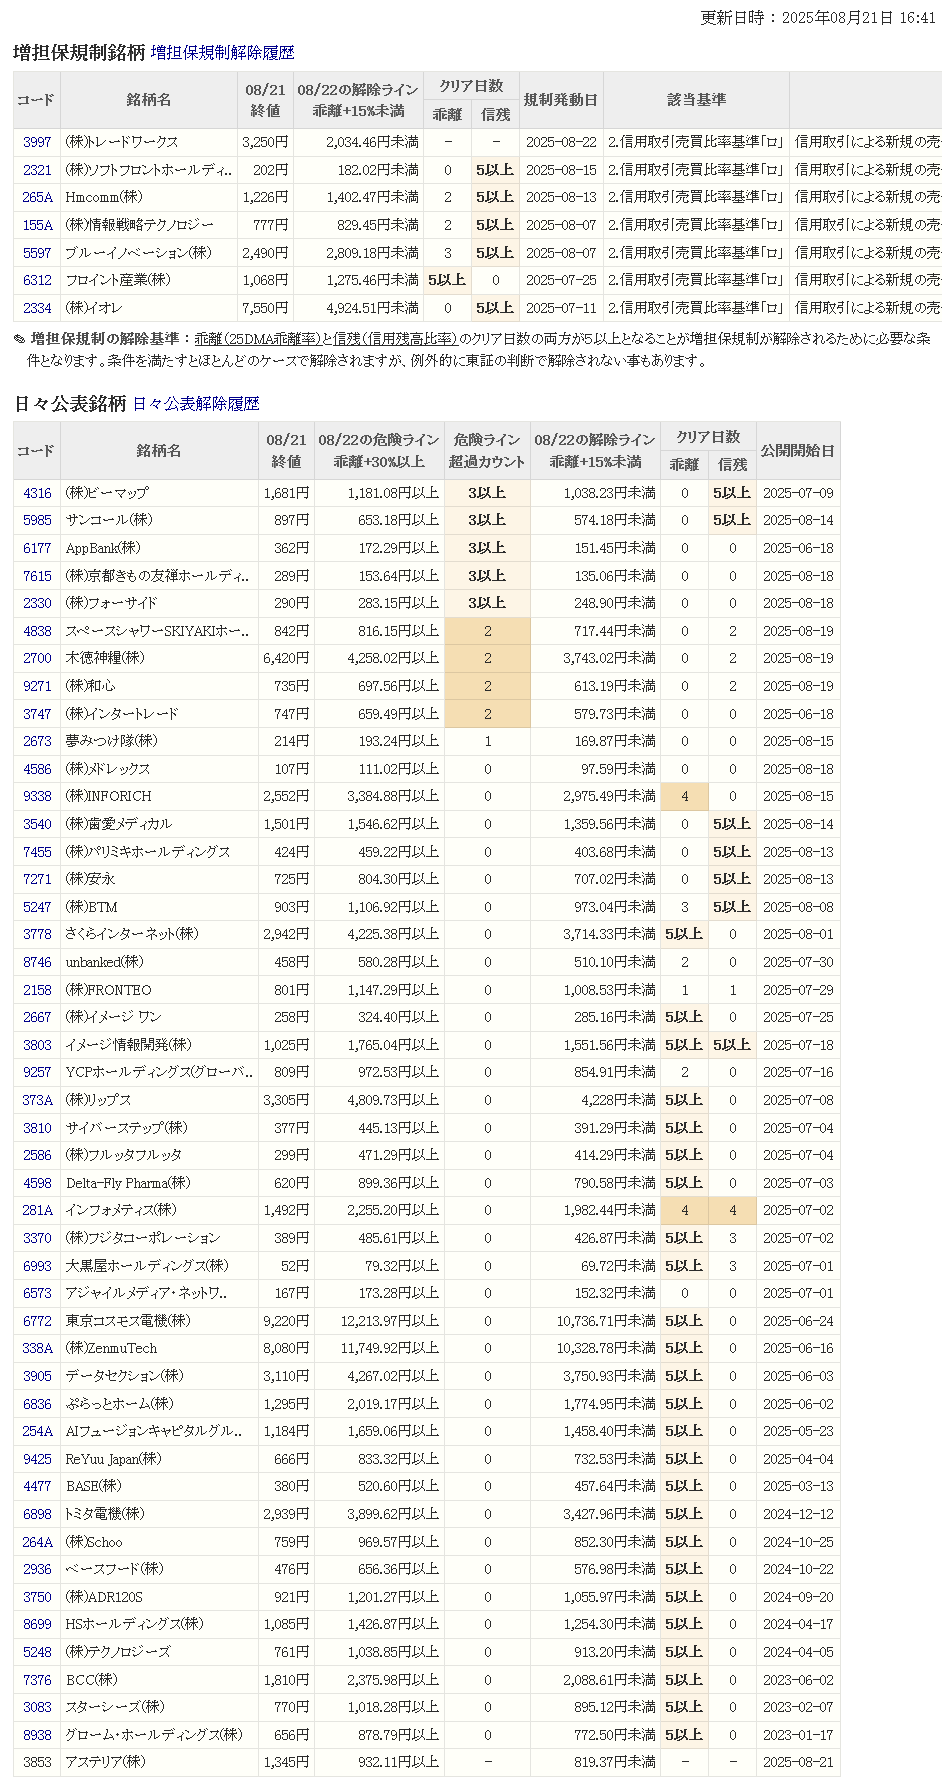Viewport: 945px width, 1778px height.
Task: Open stock code 264A link
Action: (x=37, y=1542)
